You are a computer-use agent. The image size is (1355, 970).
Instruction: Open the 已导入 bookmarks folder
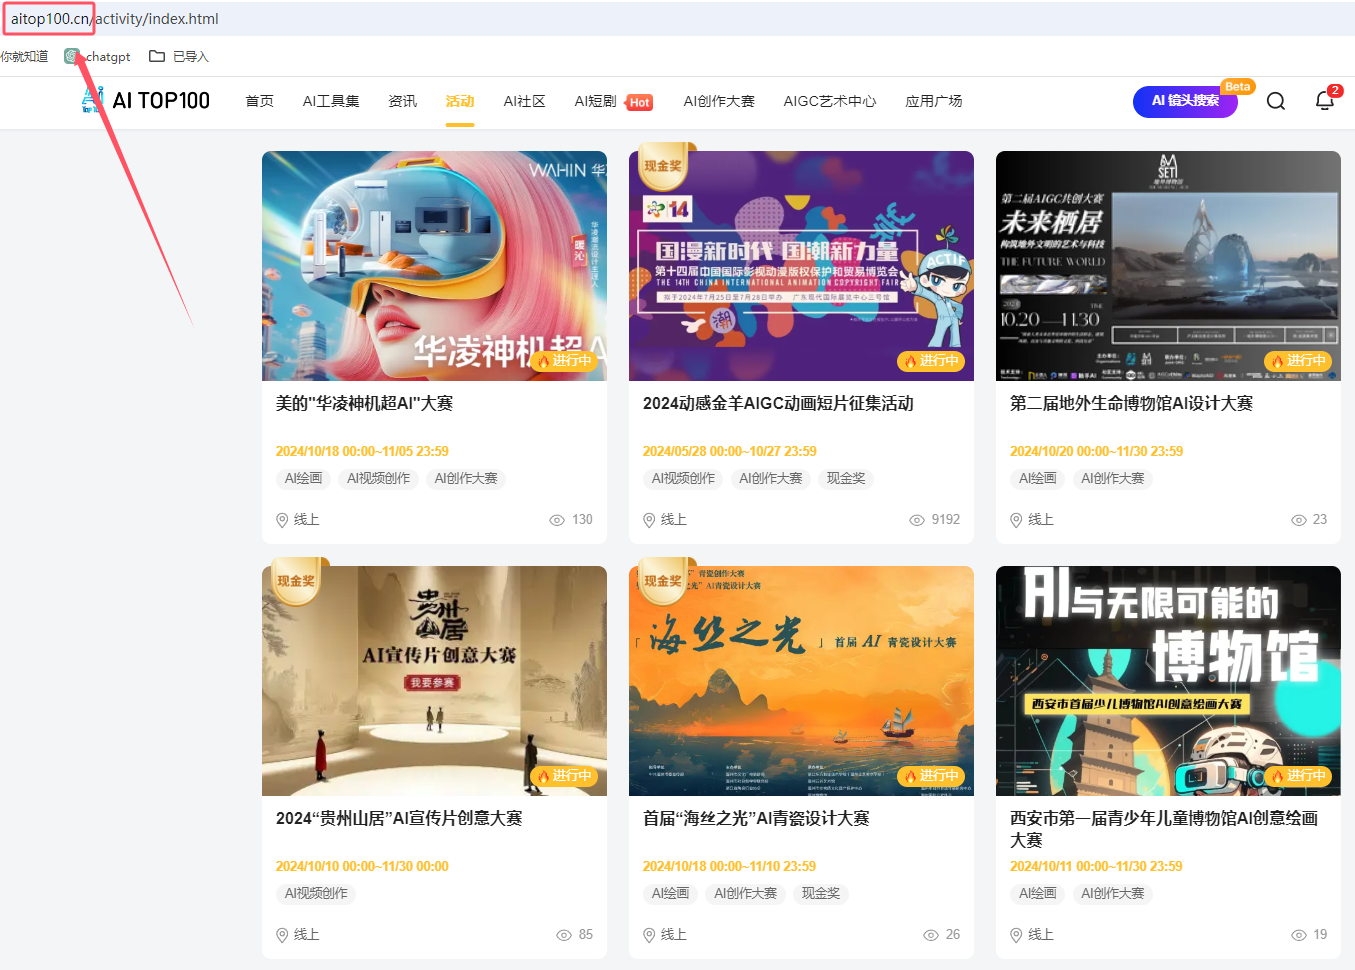[178, 56]
